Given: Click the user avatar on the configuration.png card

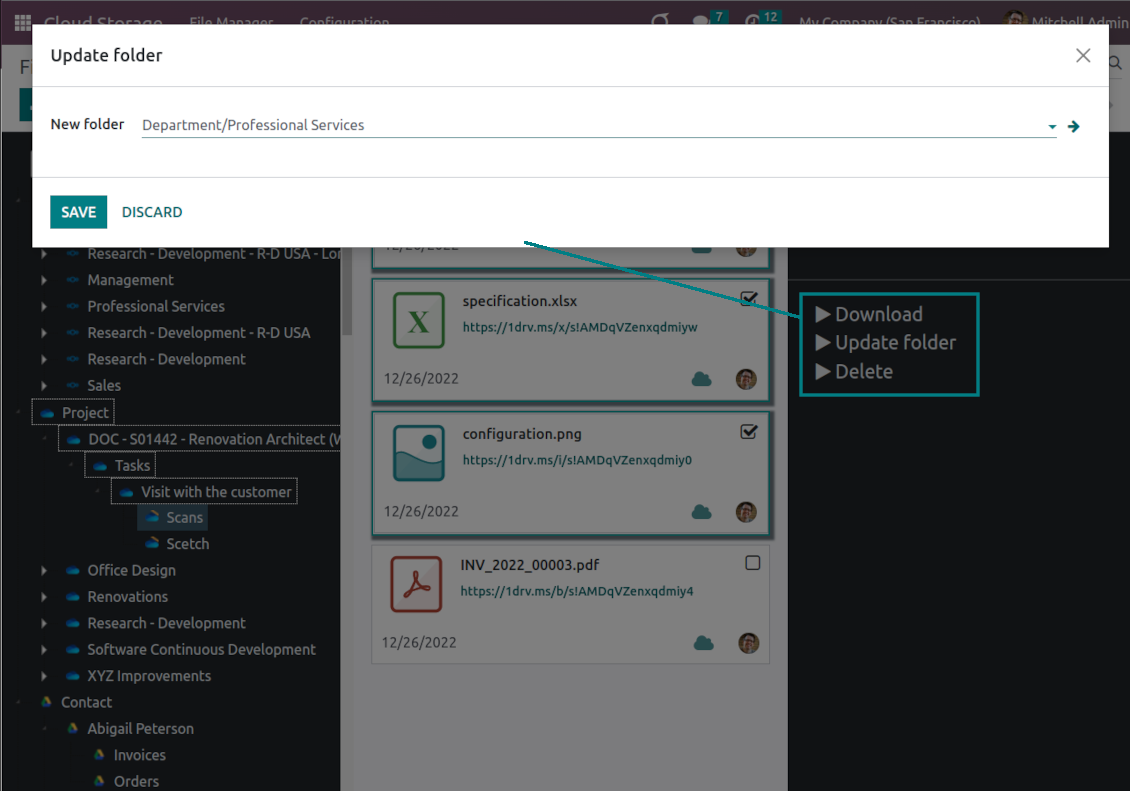Looking at the screenshot, I should [746, 512].
